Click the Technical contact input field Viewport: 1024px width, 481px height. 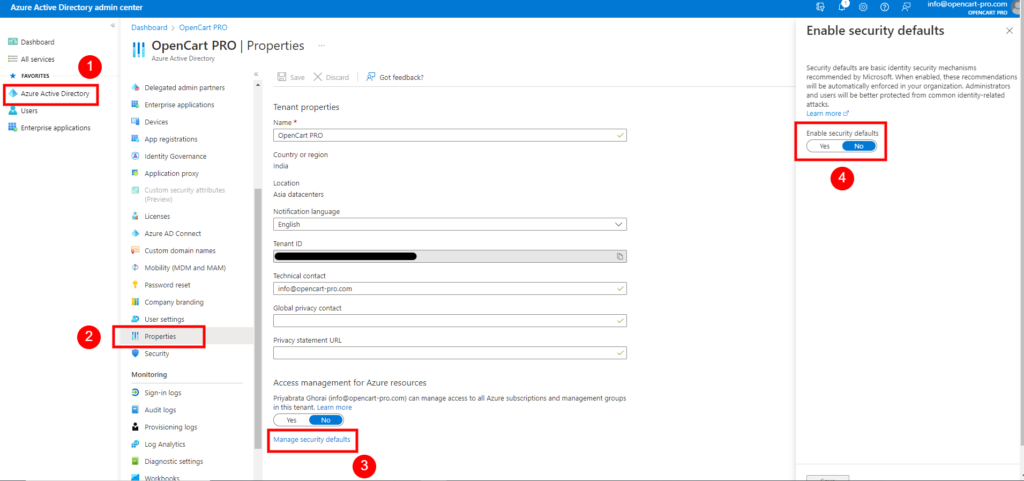tap(450, 288)
